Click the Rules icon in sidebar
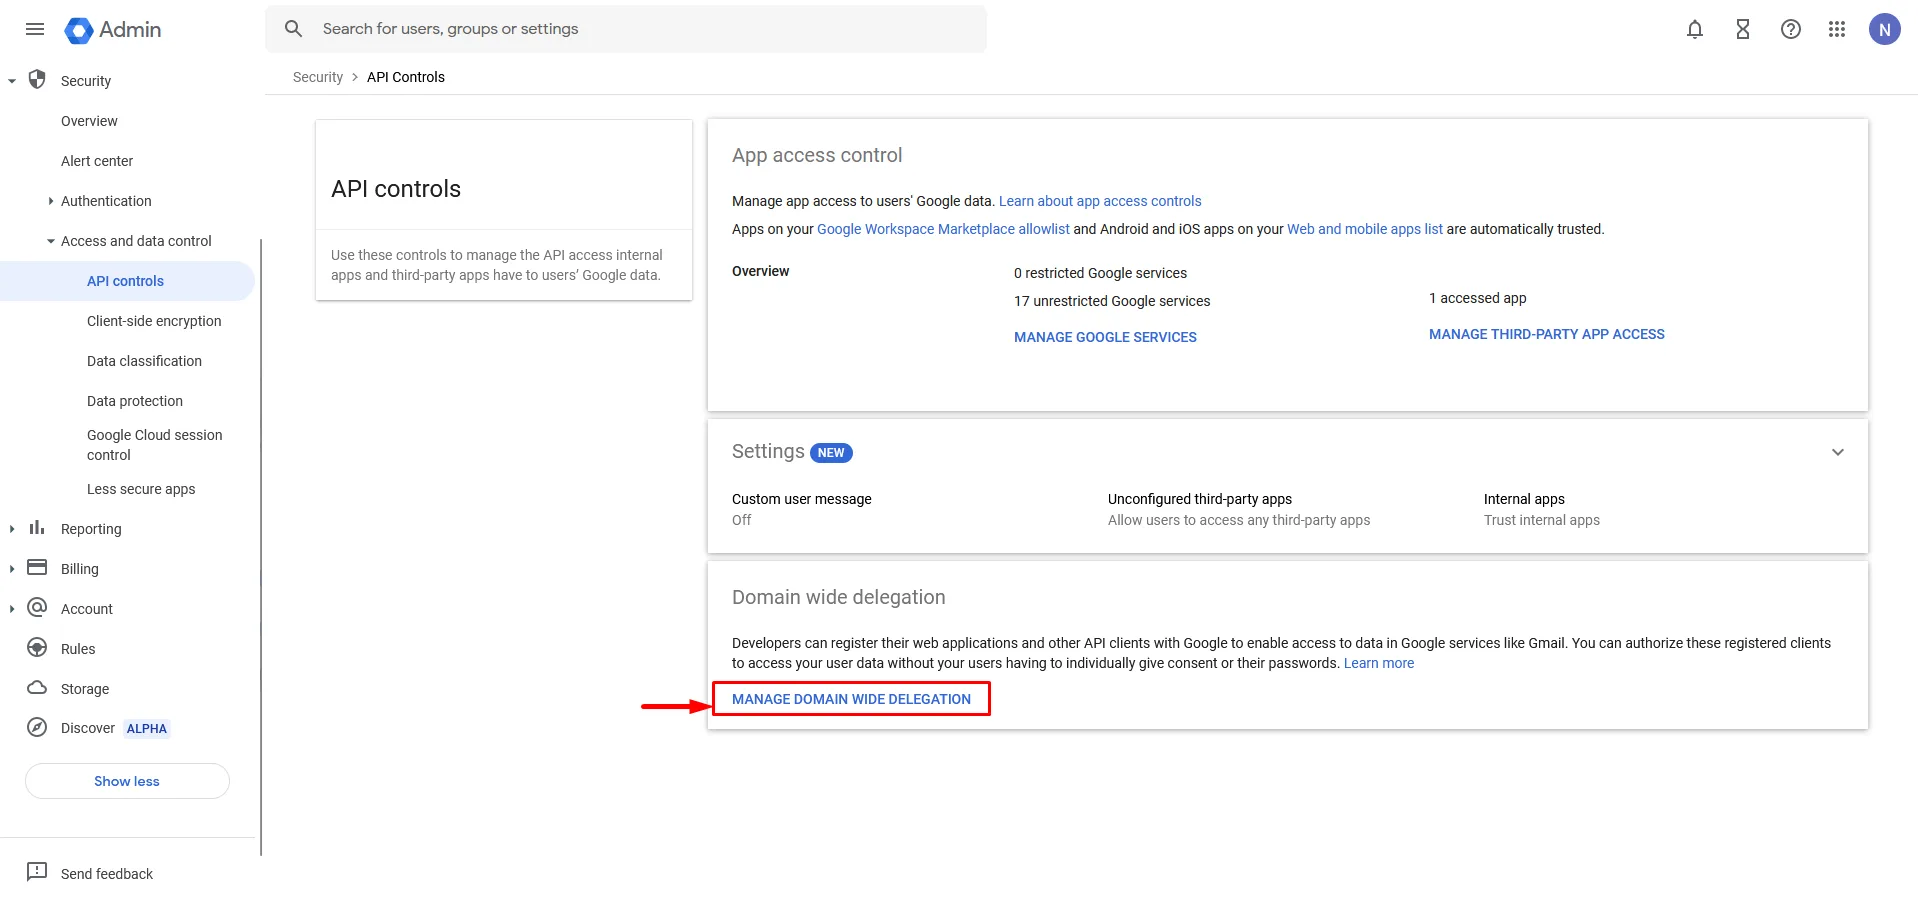 pos(37,648)
